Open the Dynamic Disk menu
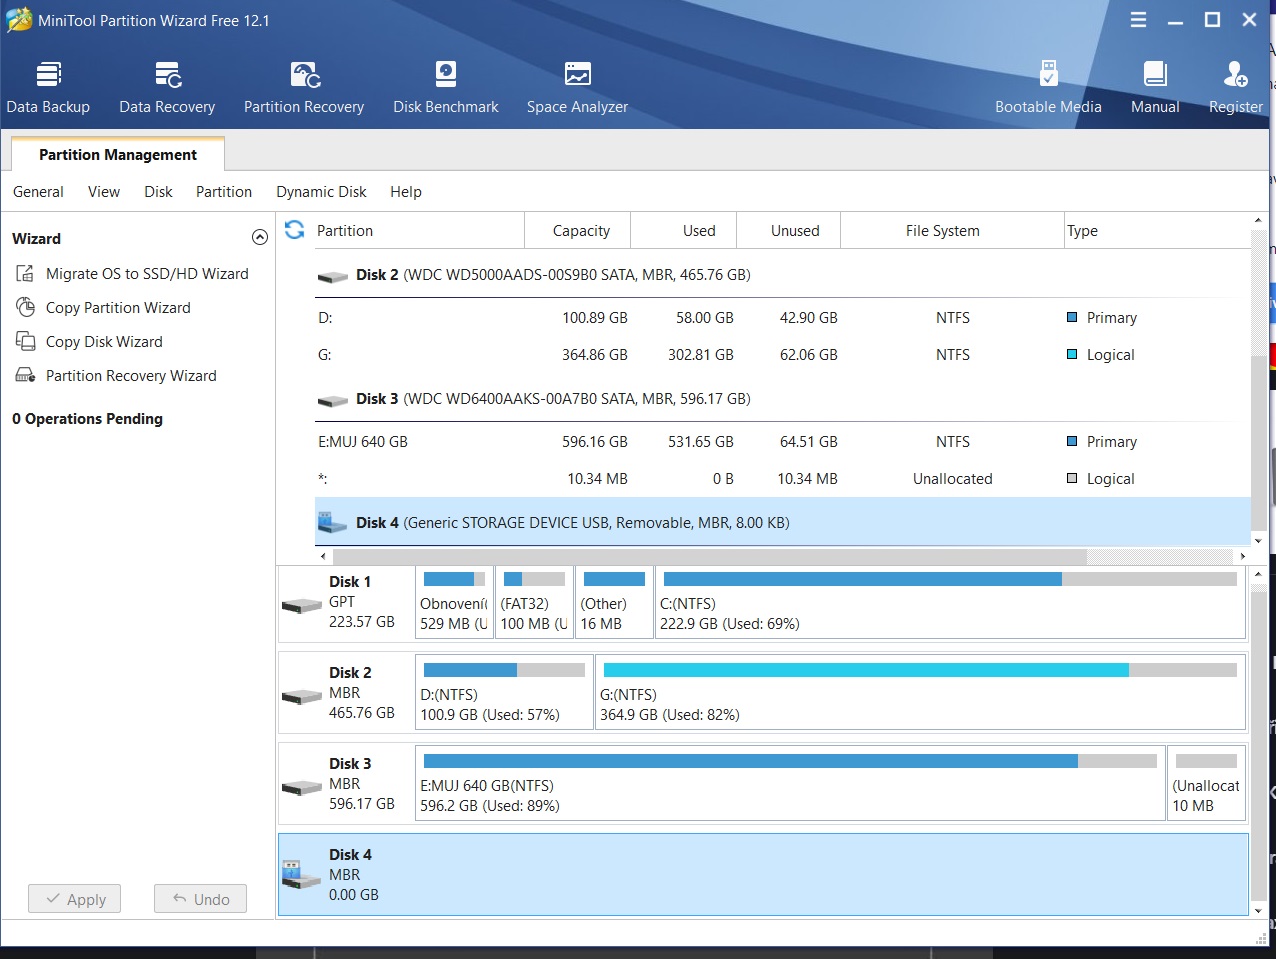The image size is (1276, 959). 321,192
